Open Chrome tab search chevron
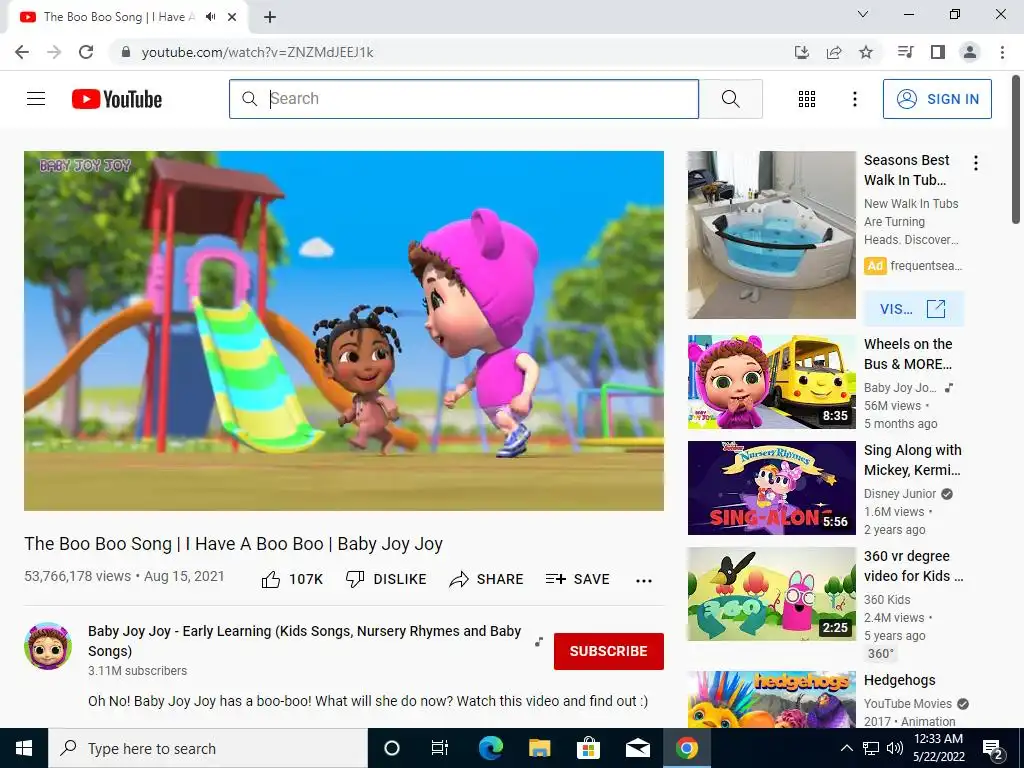1024x768 pixels. point(863,14)
